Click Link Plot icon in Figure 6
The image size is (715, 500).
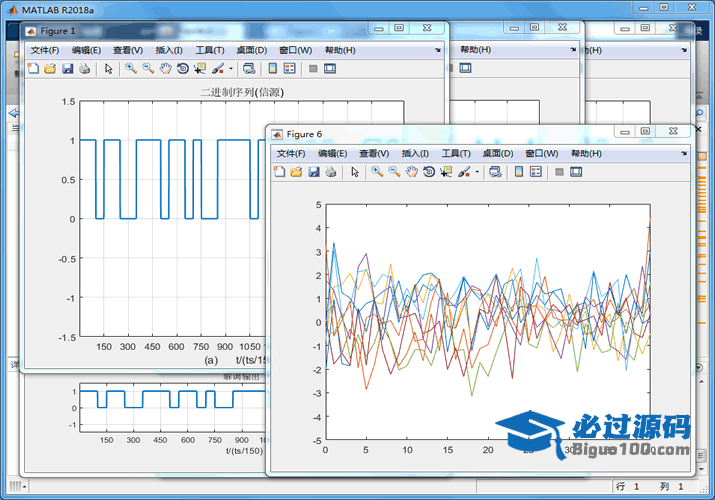pyautogui.click(x=495, y=172)
